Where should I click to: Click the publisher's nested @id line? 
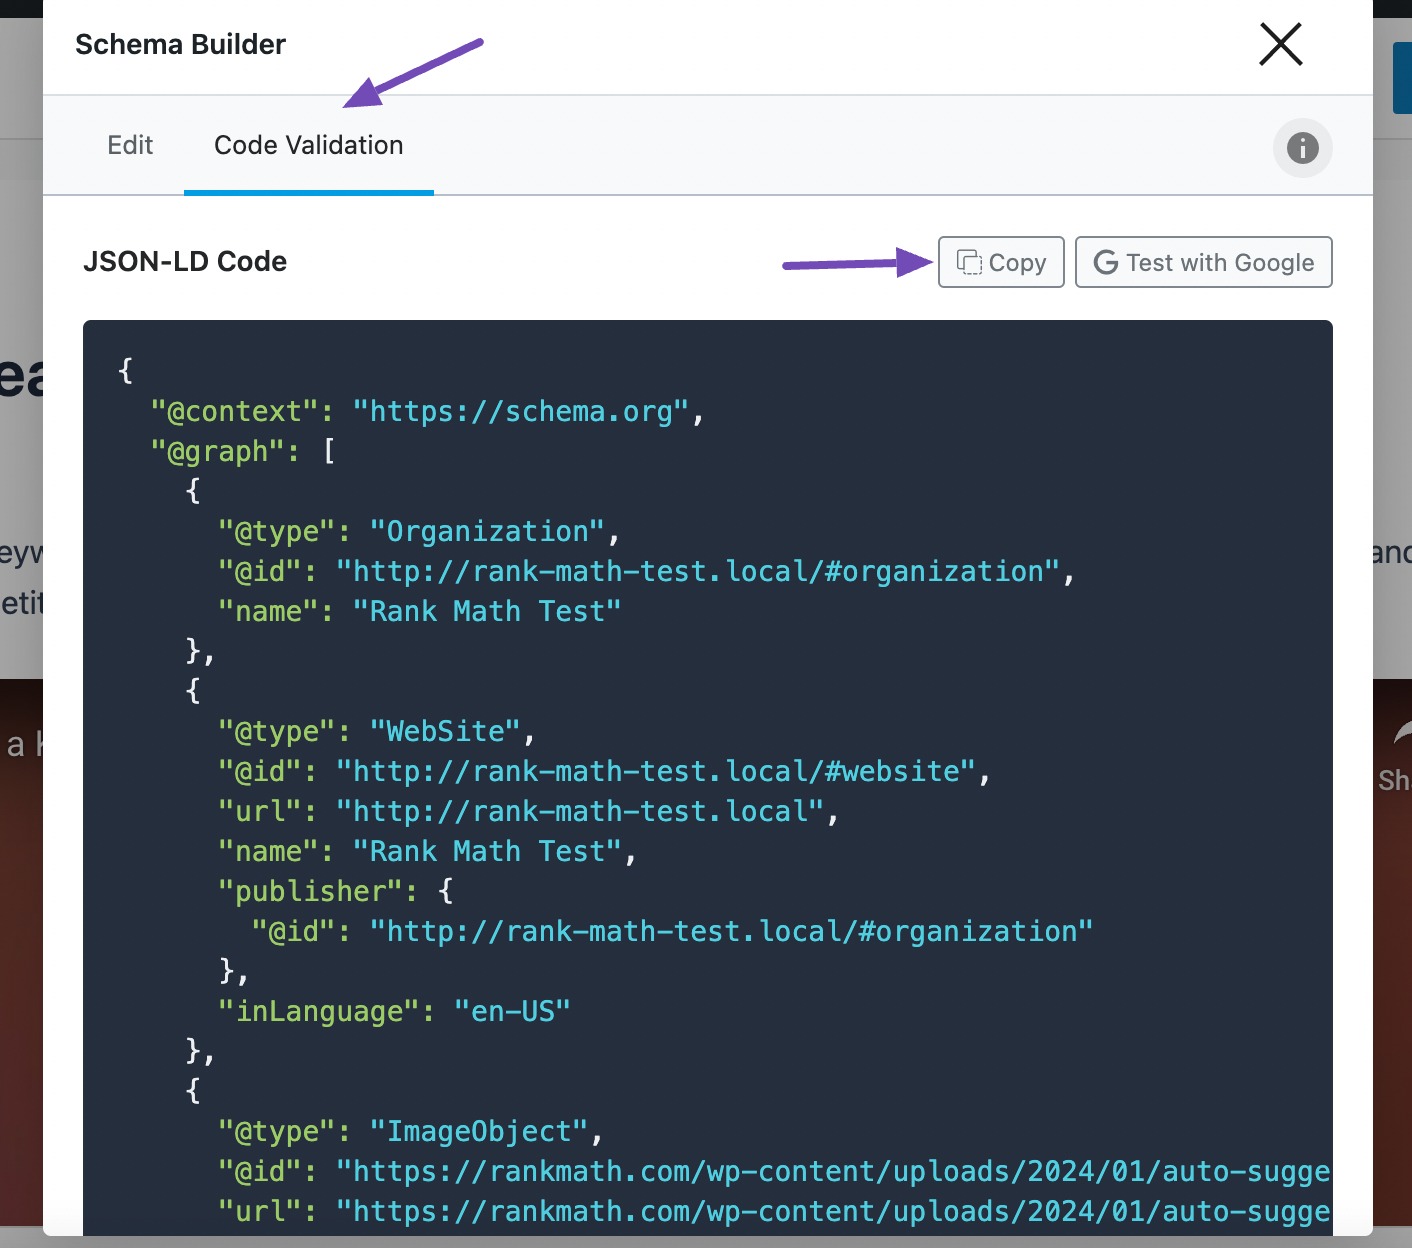672,932
